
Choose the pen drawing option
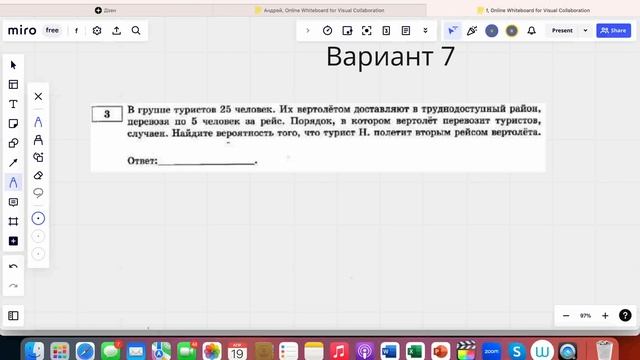point(38,122)
